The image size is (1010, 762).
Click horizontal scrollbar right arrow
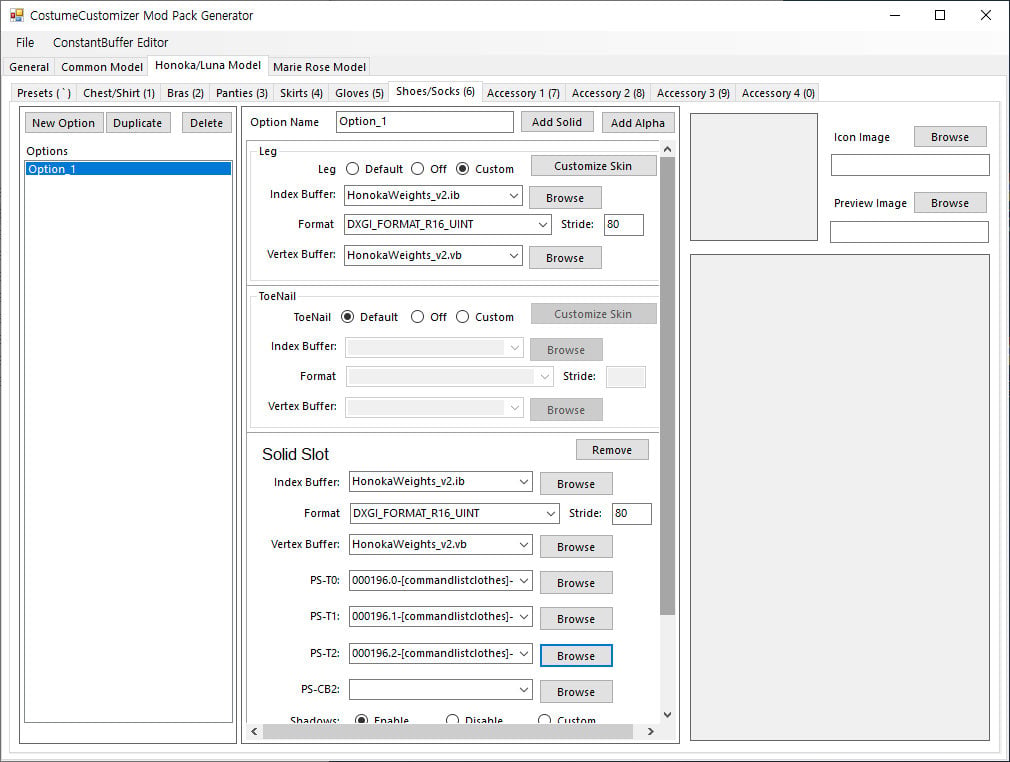coord(651,731)
